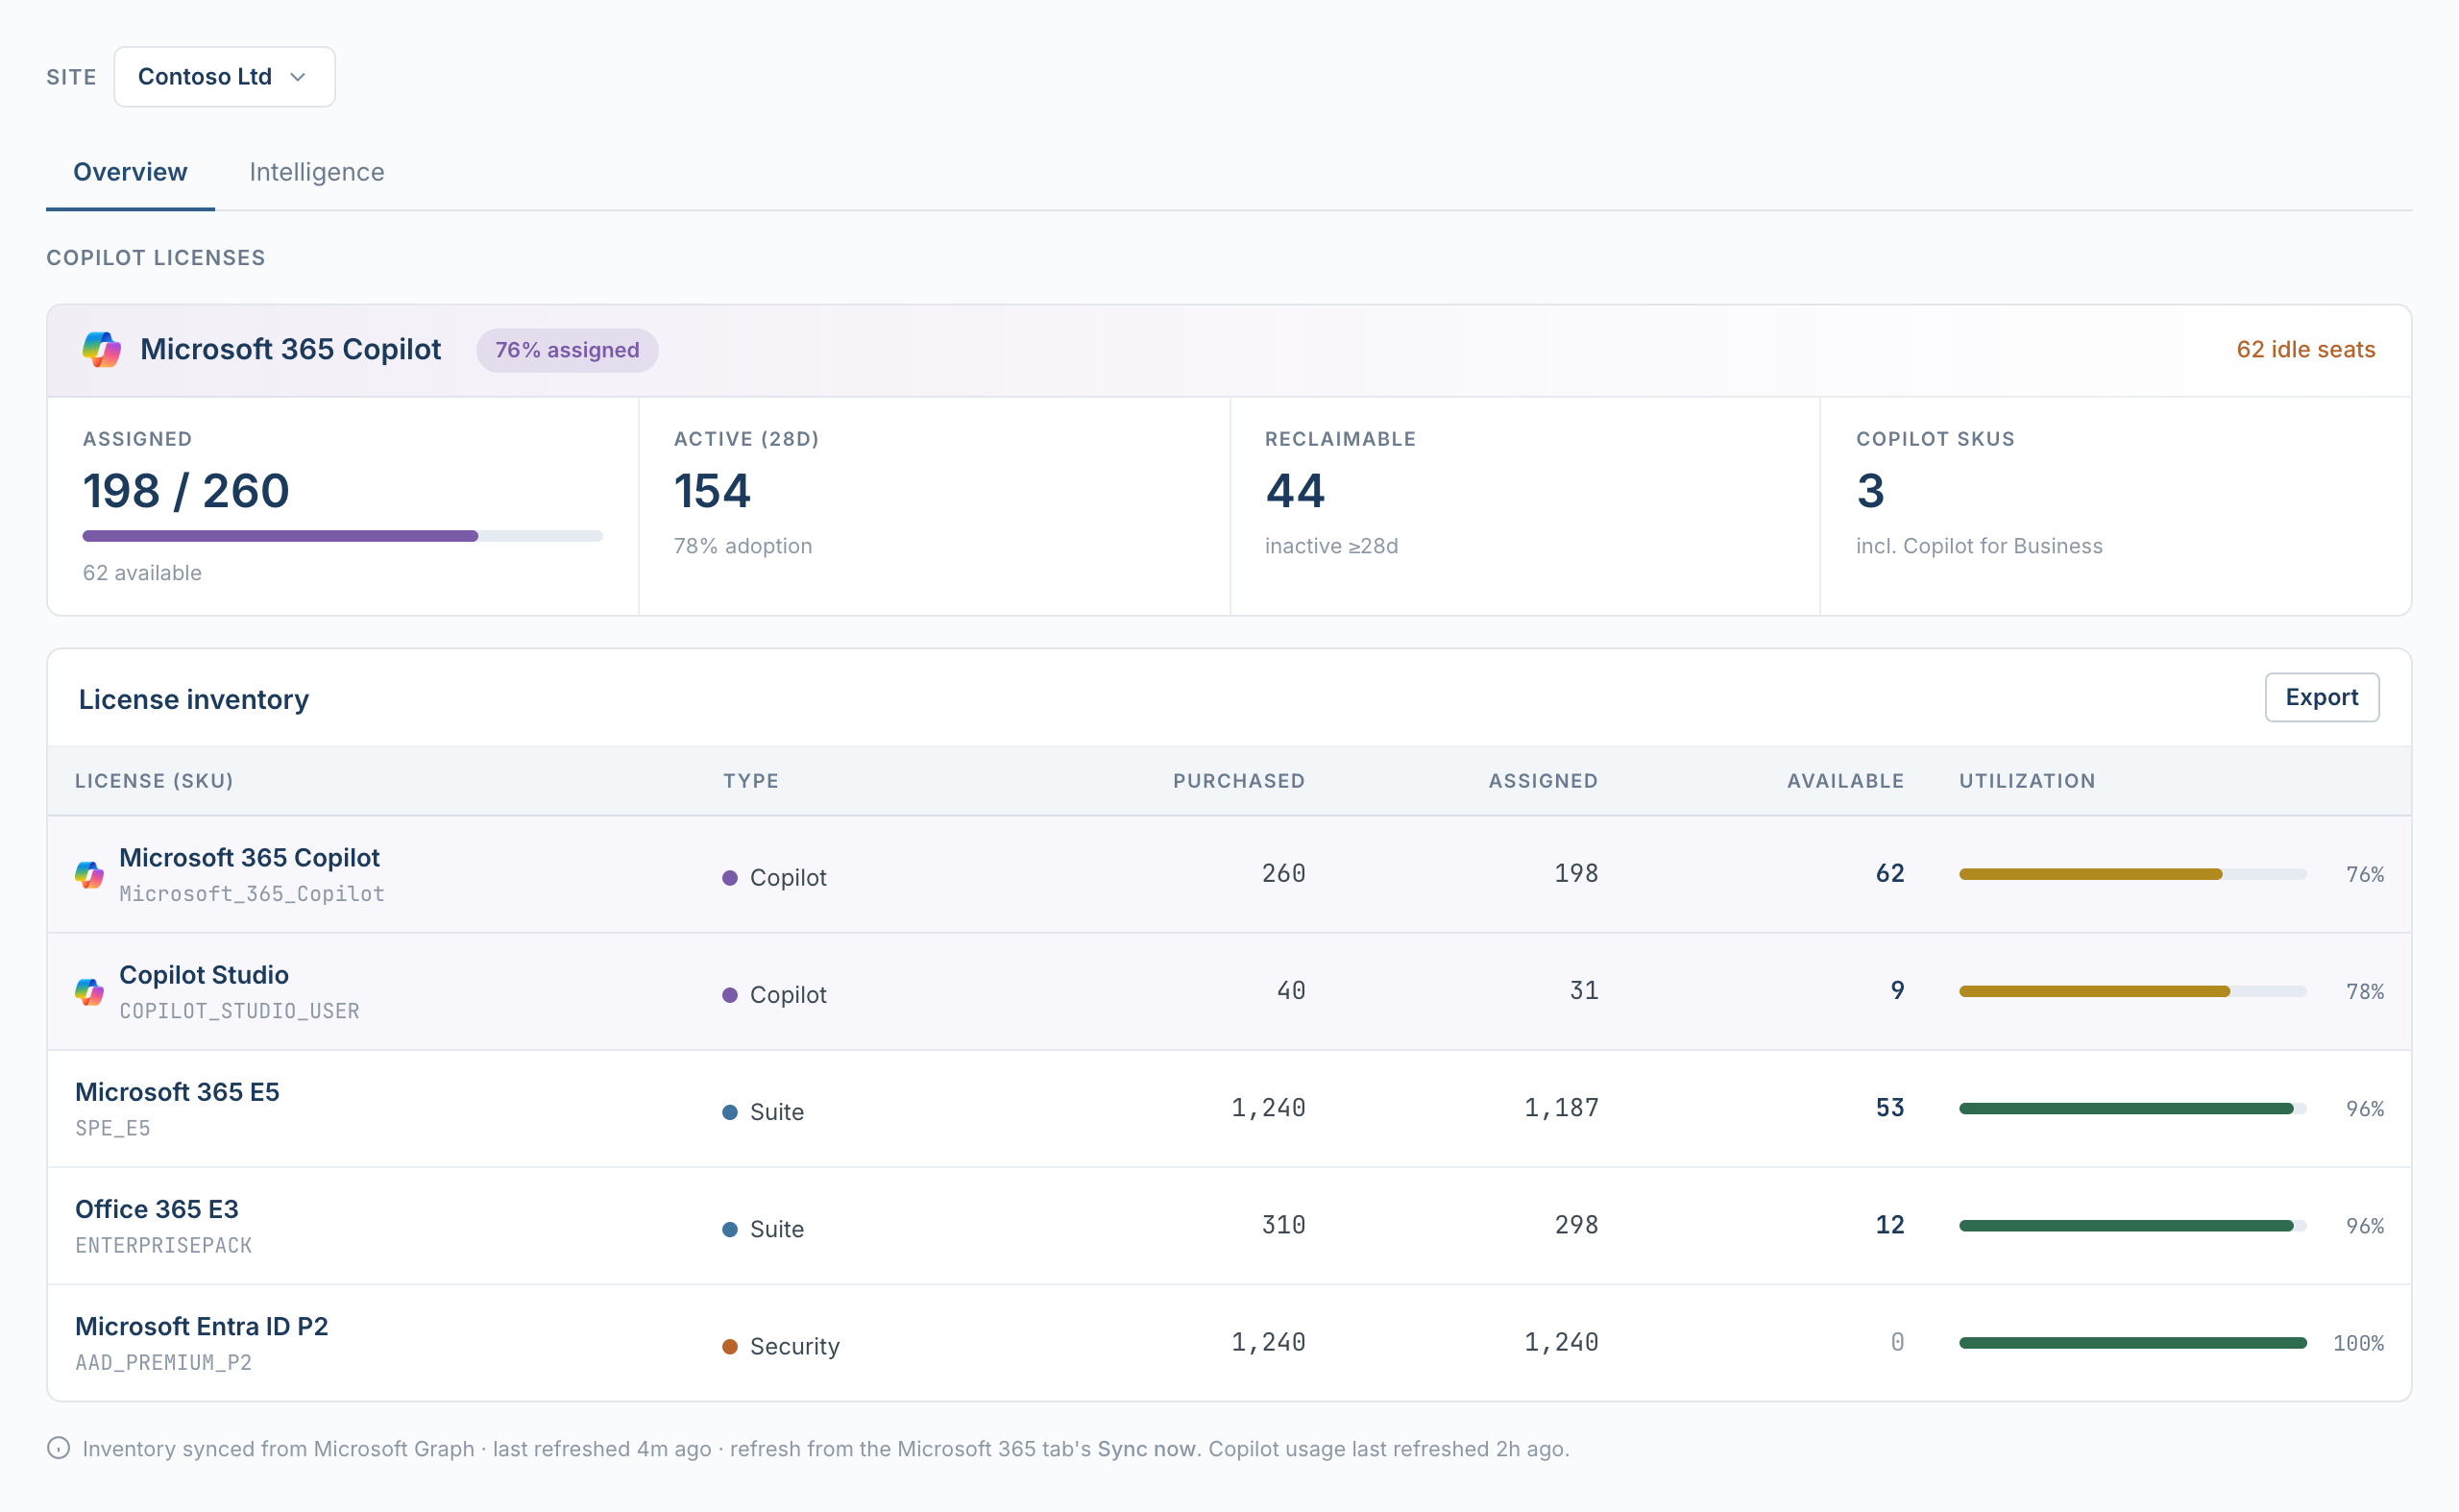This screenshot has width=2459, height=1512.
Task: Click the 62 idle seats link
Action: 2305,349
